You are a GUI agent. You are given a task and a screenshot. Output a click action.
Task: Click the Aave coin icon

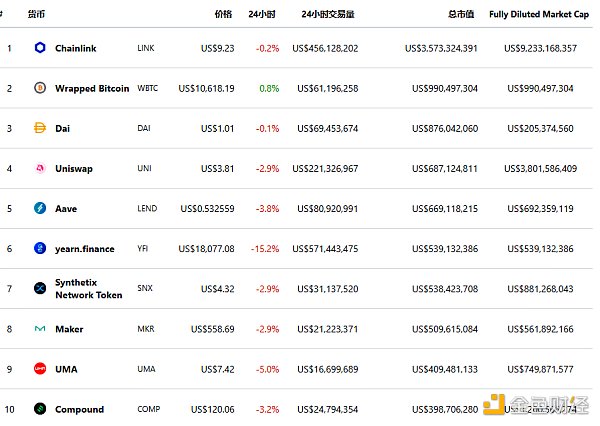(x=40, y=208)
